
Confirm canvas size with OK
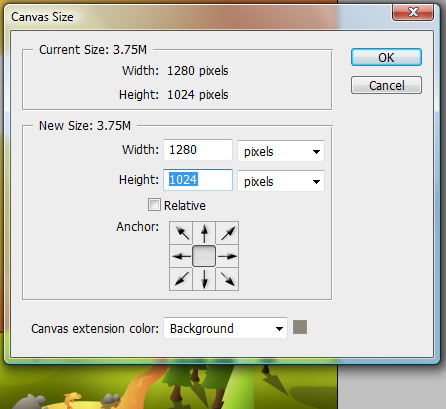(386, 57)
